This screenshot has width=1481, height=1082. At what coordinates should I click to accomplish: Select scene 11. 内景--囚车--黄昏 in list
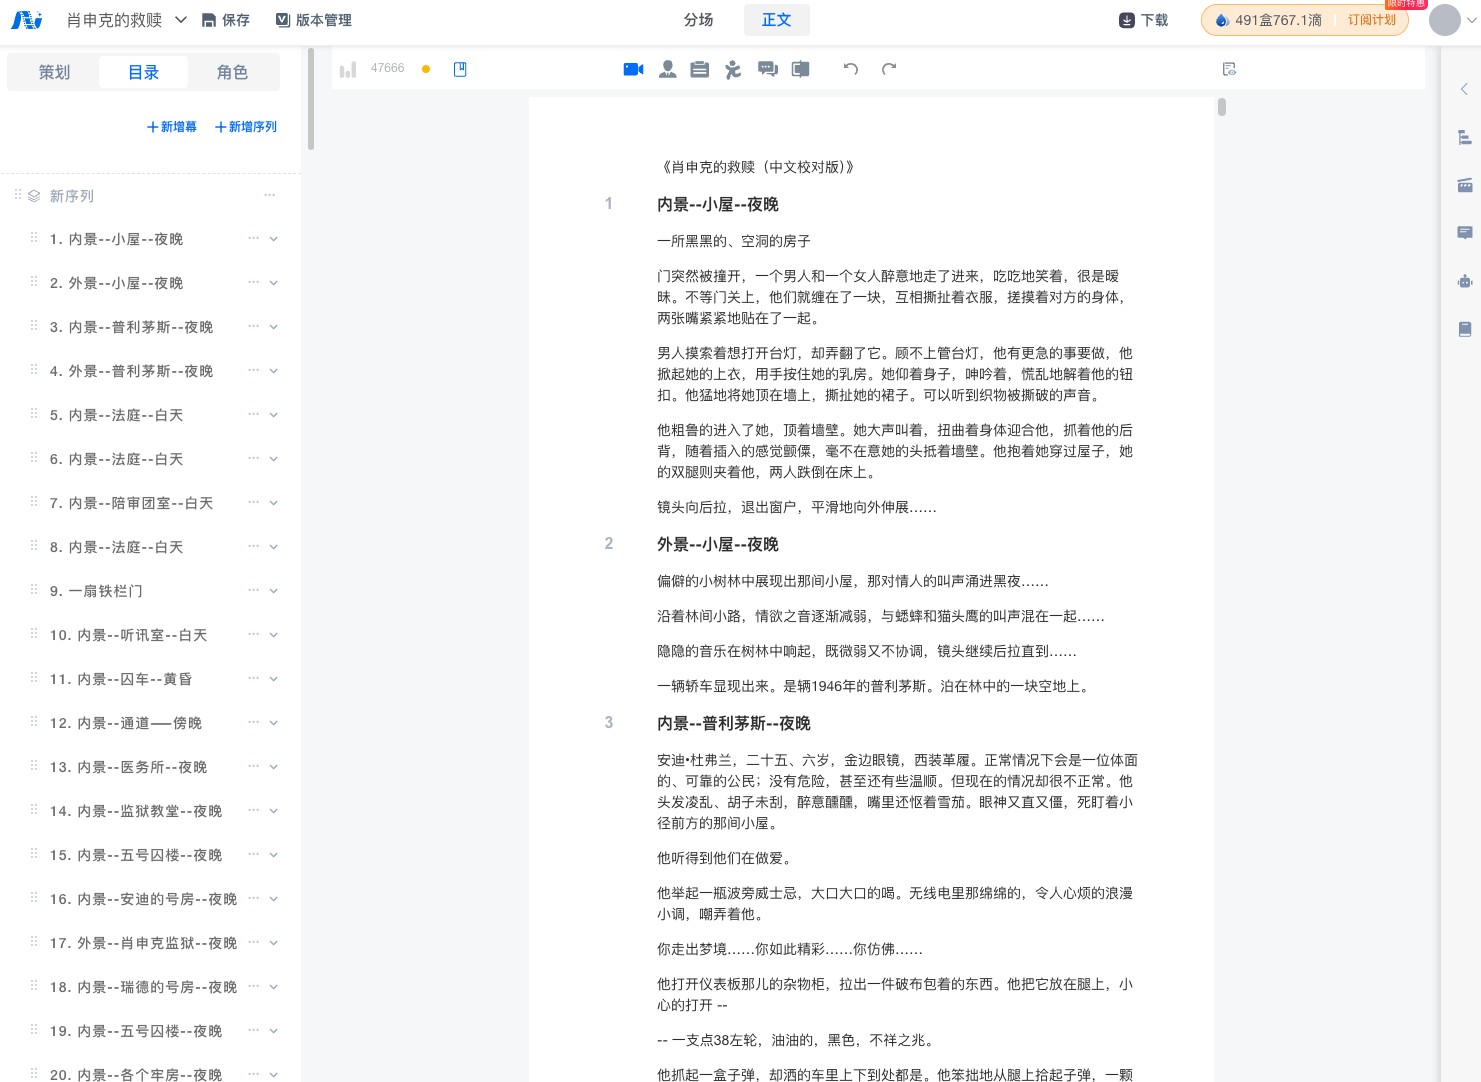click(x=121, y=679)
